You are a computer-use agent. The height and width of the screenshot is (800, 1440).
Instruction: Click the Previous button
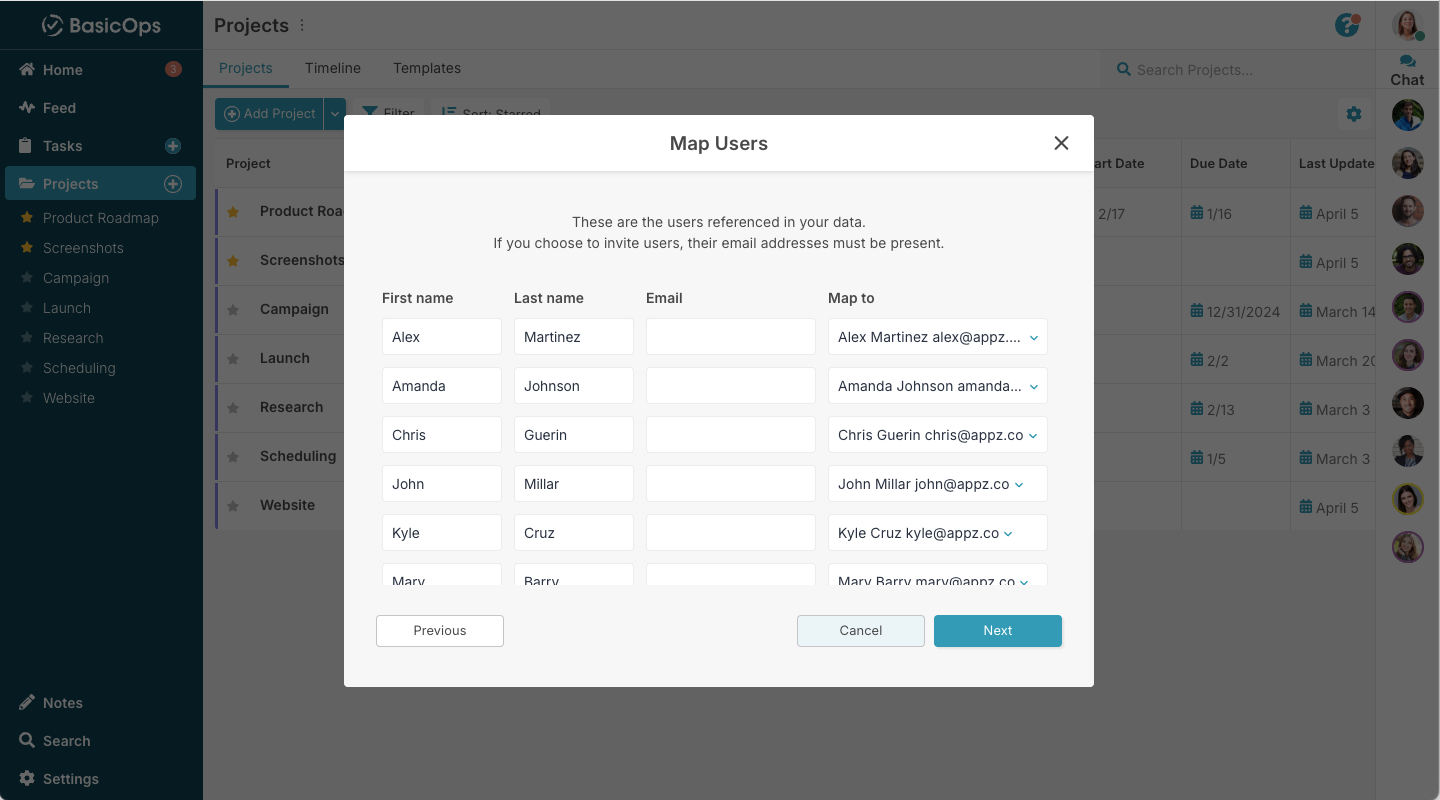[x=440, y=631]
